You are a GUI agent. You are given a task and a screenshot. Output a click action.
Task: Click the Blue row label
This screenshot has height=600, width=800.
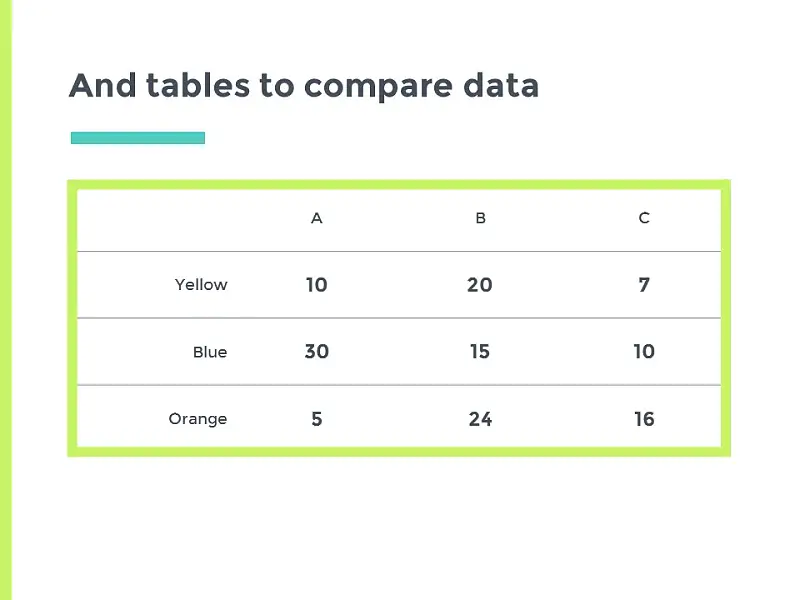tap(210, 352)
